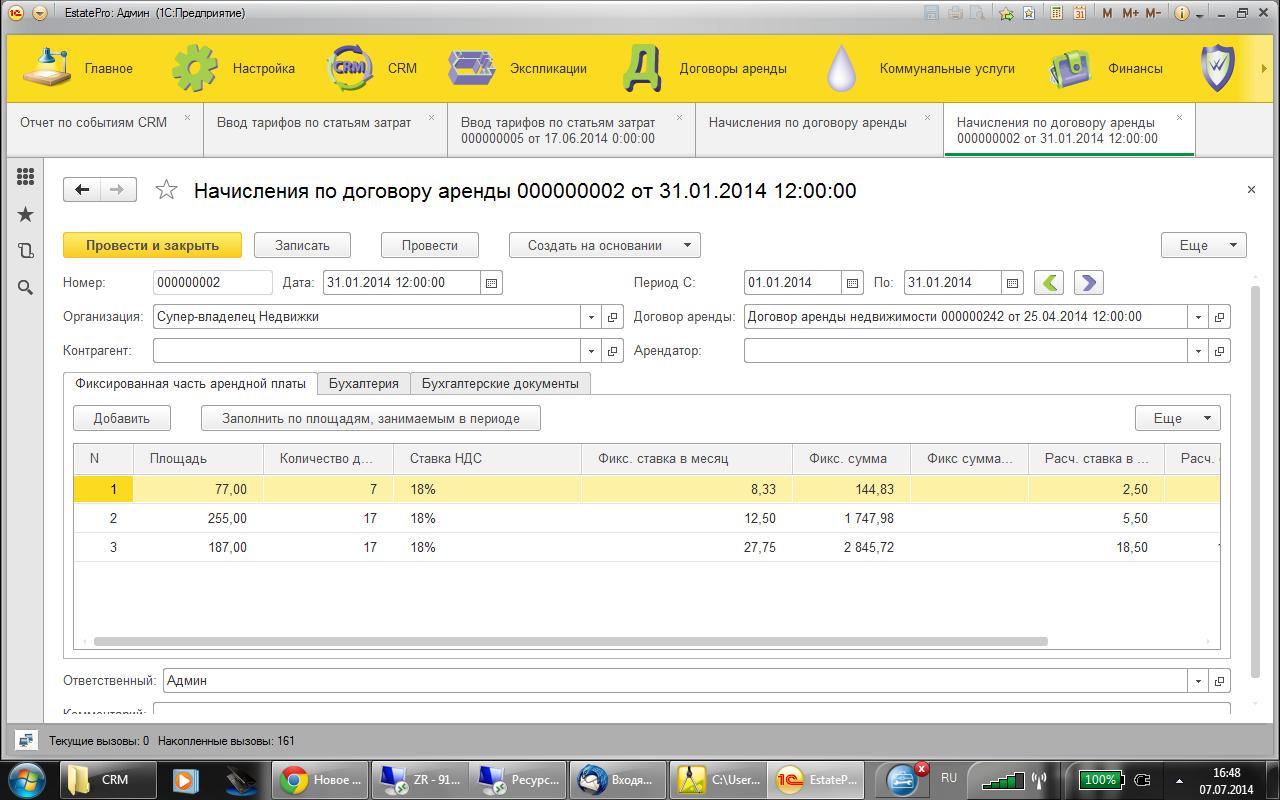Click the form vertical scrollbar

[x=1258, y=480]
